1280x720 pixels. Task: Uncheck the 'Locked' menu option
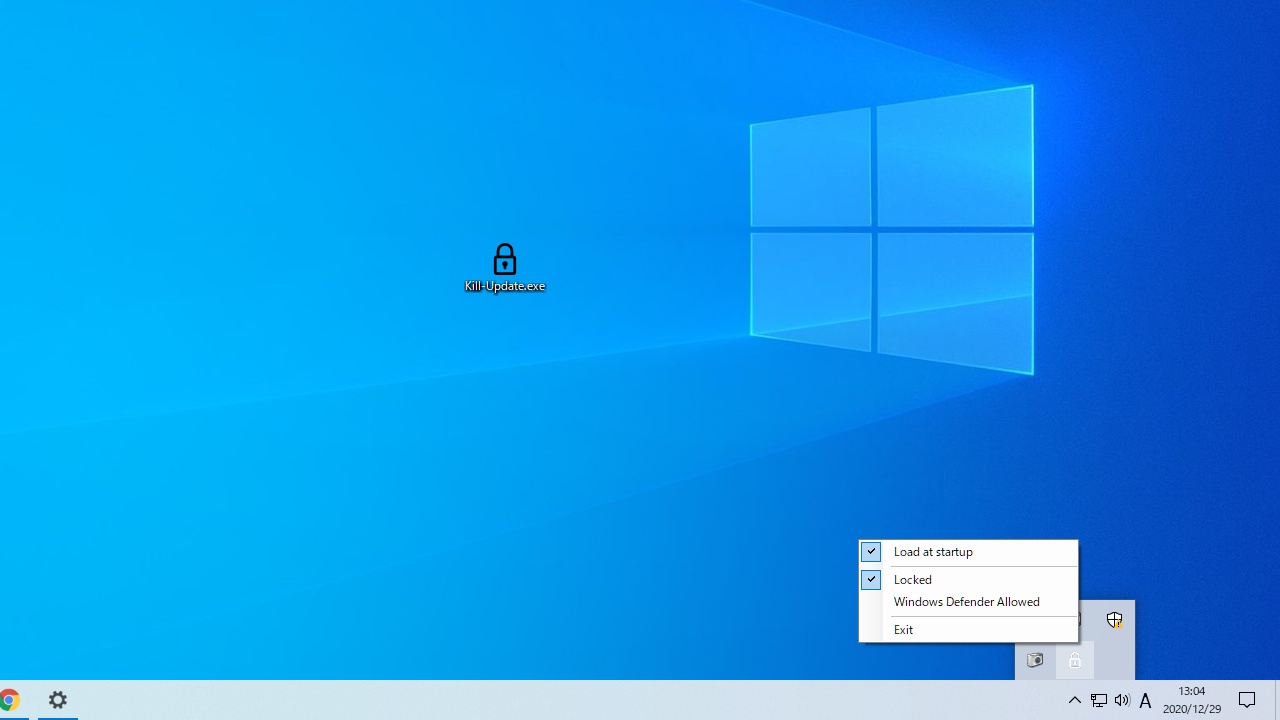pyautogui.click(x=968, y=580)
